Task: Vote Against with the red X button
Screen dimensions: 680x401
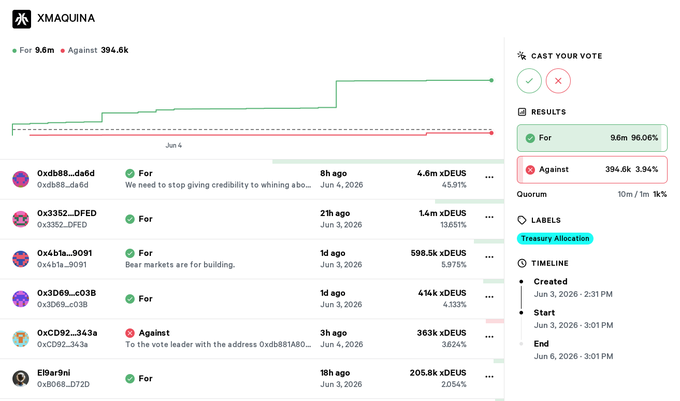Action: coord(558,81)
